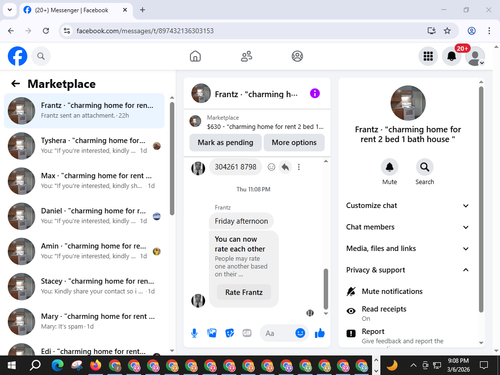Send a thumbs-up like
The height and width of the screenshot is (375, 500).
(x=320, y=333)
